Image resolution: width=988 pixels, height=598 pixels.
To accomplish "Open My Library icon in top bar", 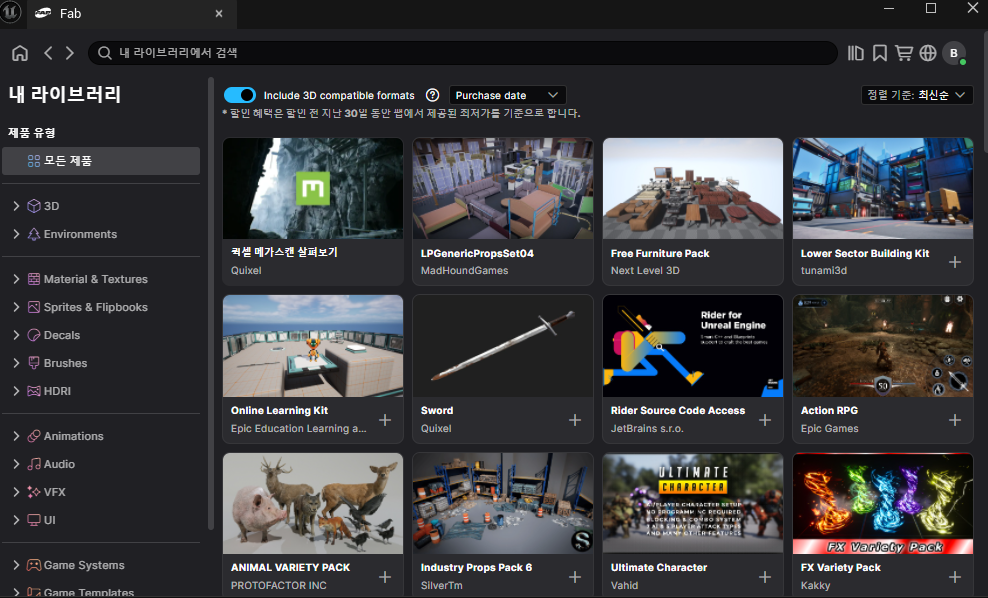I will pyautogui.click(x=856, y=54).
